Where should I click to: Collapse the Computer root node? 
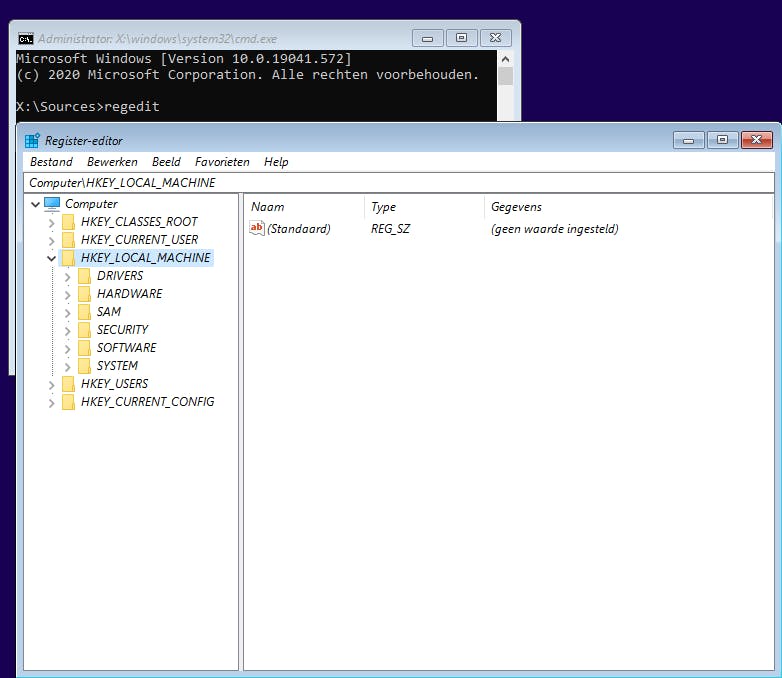[35, 204]
